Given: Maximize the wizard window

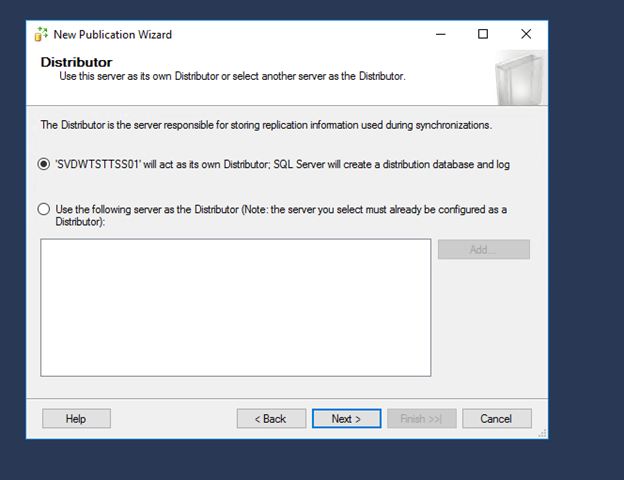Looking at the screenshot, I should click(483, 34).
